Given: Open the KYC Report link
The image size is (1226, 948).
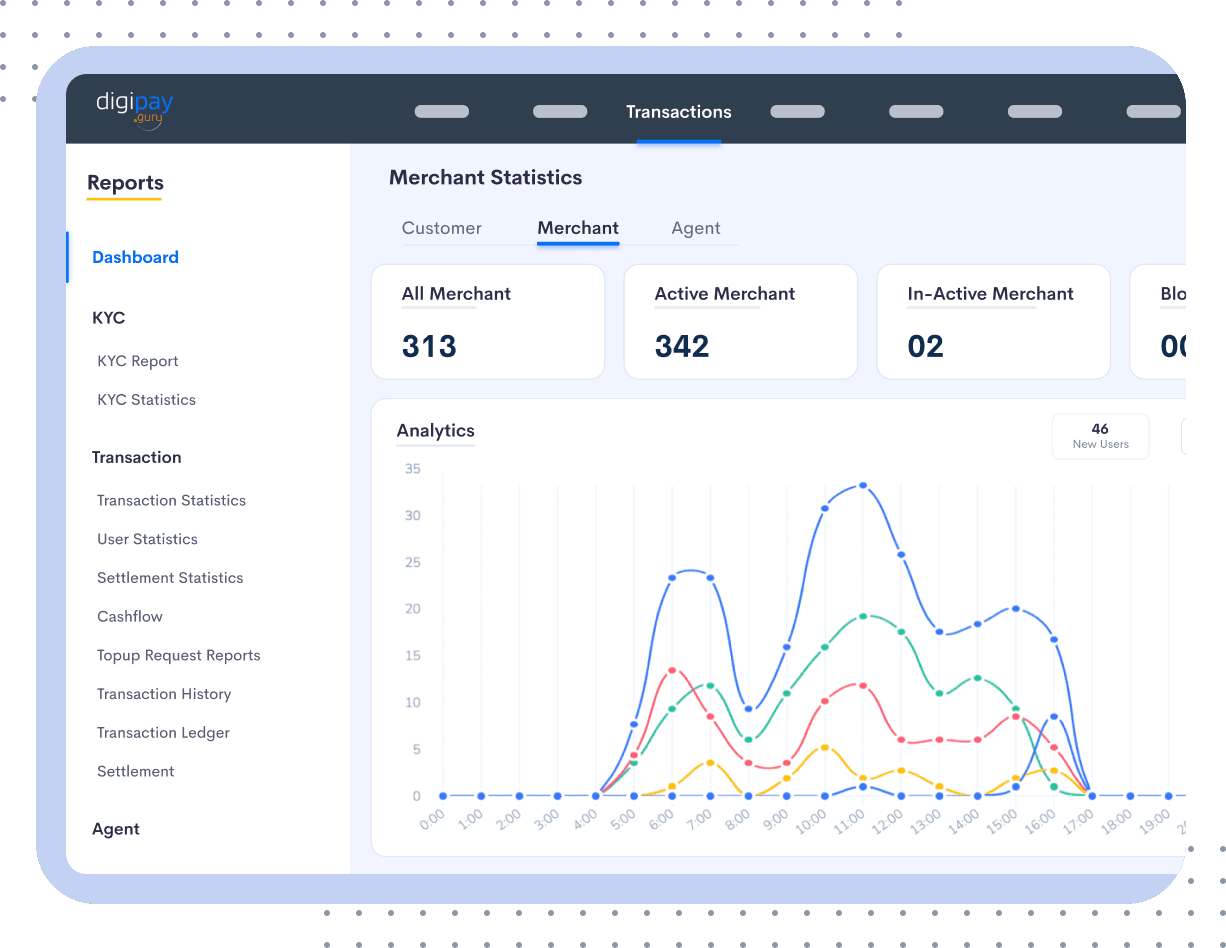Looking at the screenshot, I should pyautogui.click(x=138, y=361).
